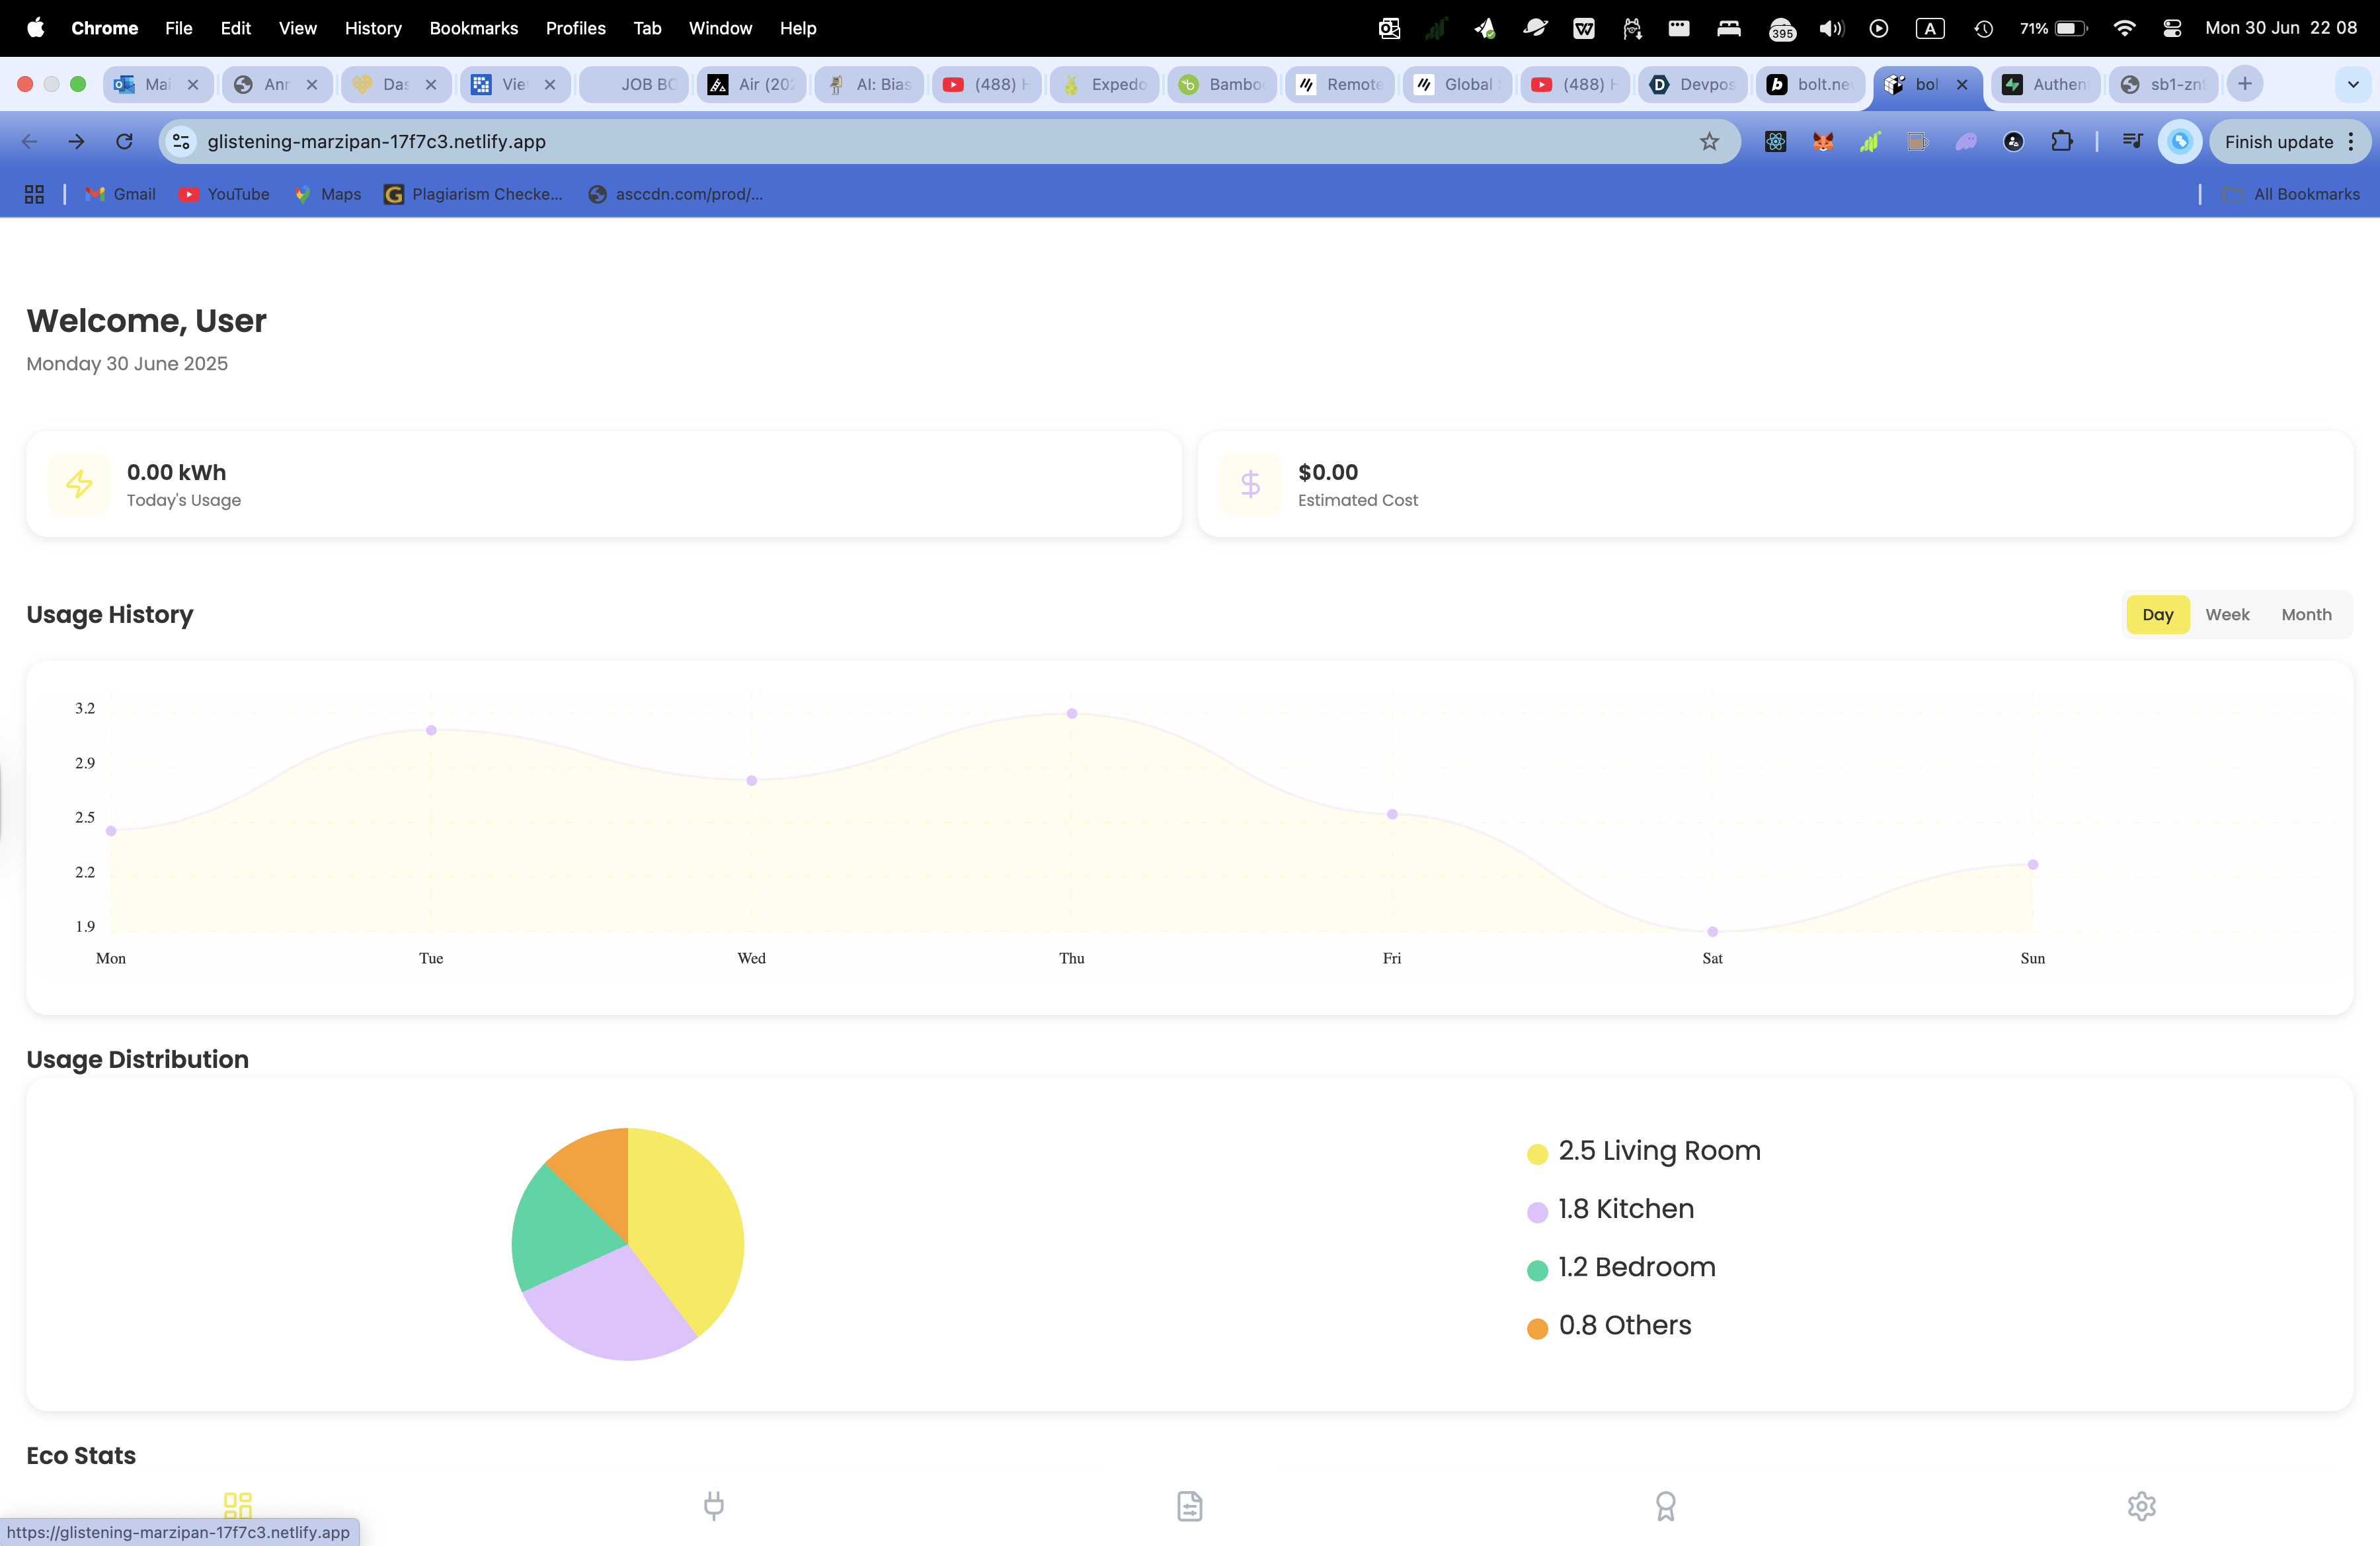This screenshot has height=1546, width=2380.
Task: Open the plug devices icon in bottom nav
Action: point(713,1505)
